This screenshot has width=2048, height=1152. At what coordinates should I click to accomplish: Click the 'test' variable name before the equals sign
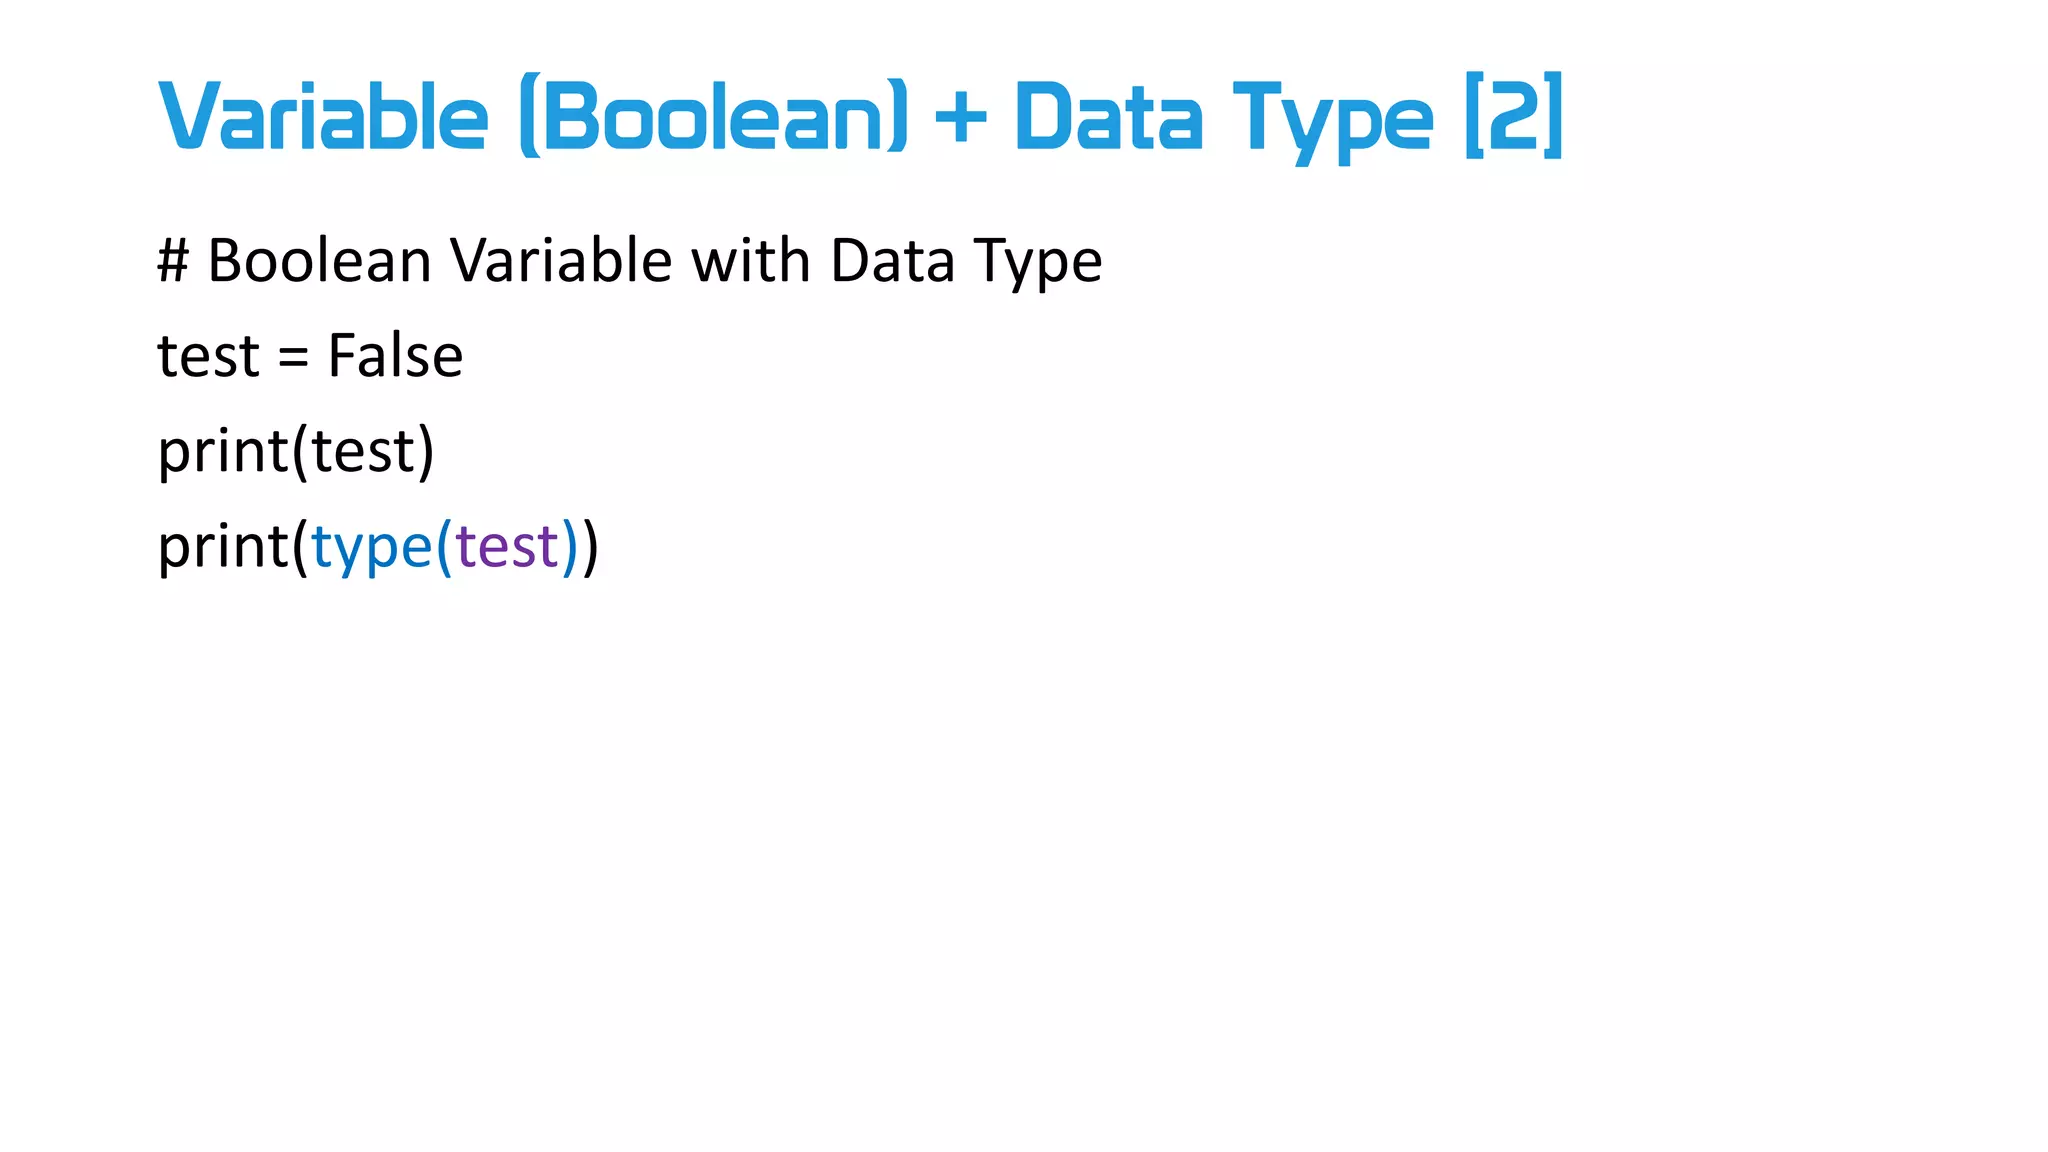click(x=208, y=357)
